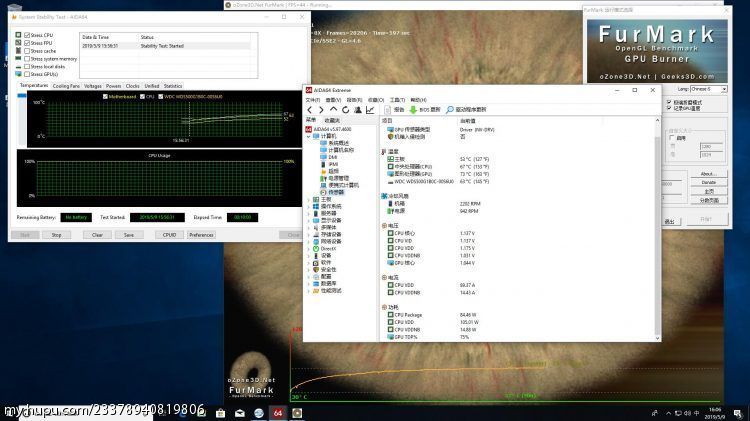
Task: Go up one level in AIDA64 toolbar
Action: click(x=333, y=110)
